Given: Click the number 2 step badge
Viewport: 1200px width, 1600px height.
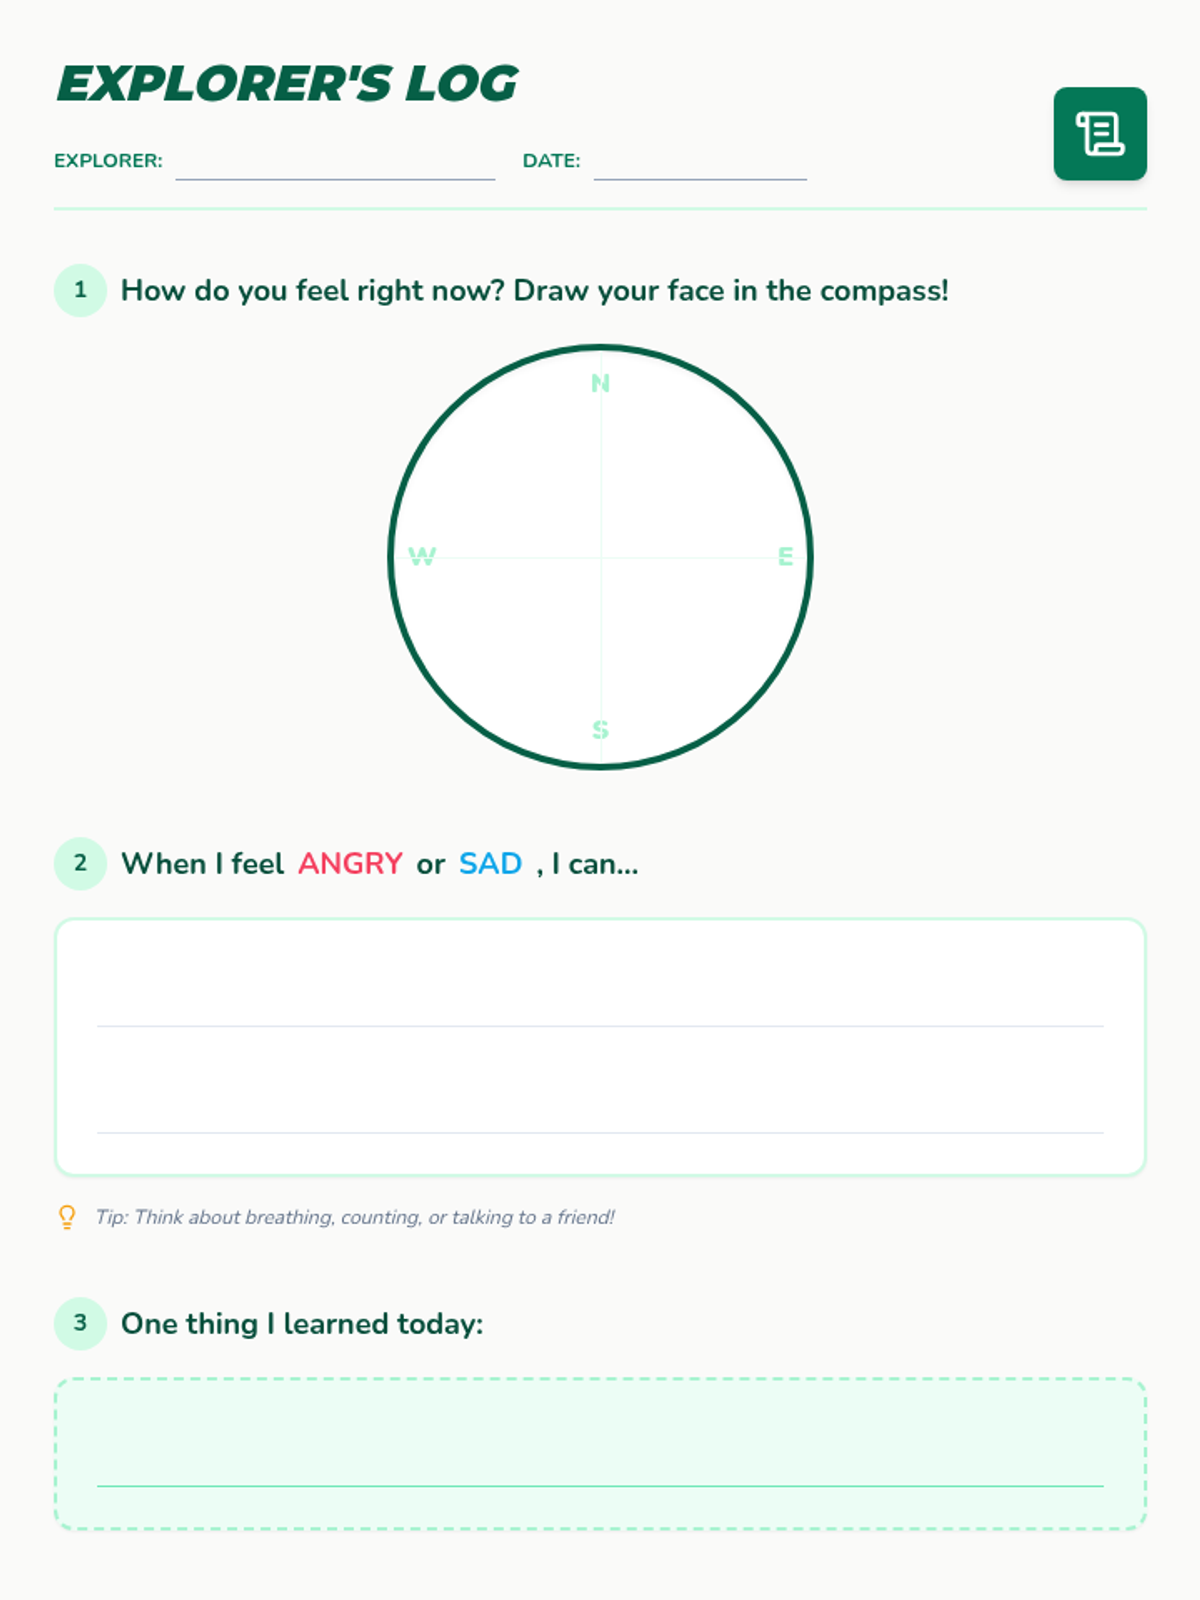Looking at the screenshot, I should [80, 863].
